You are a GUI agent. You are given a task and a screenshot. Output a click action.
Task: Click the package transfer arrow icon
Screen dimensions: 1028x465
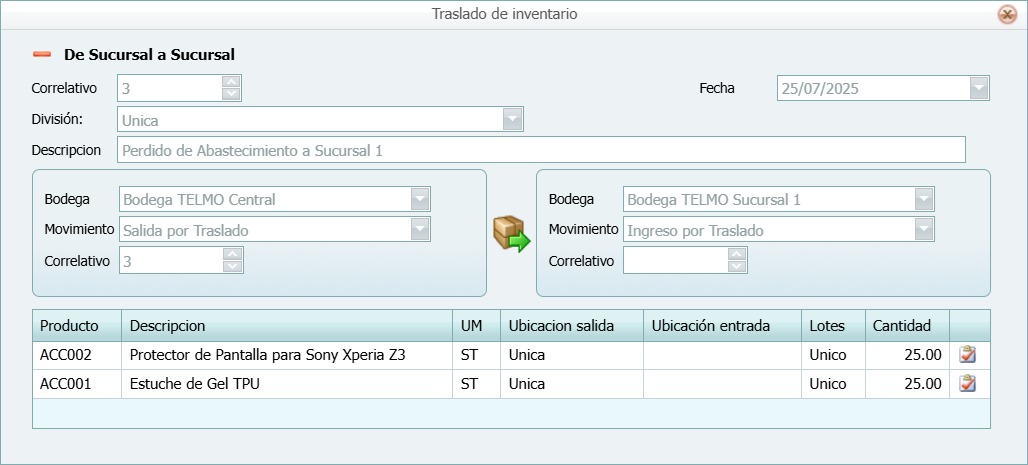click(x=511, y=233)
